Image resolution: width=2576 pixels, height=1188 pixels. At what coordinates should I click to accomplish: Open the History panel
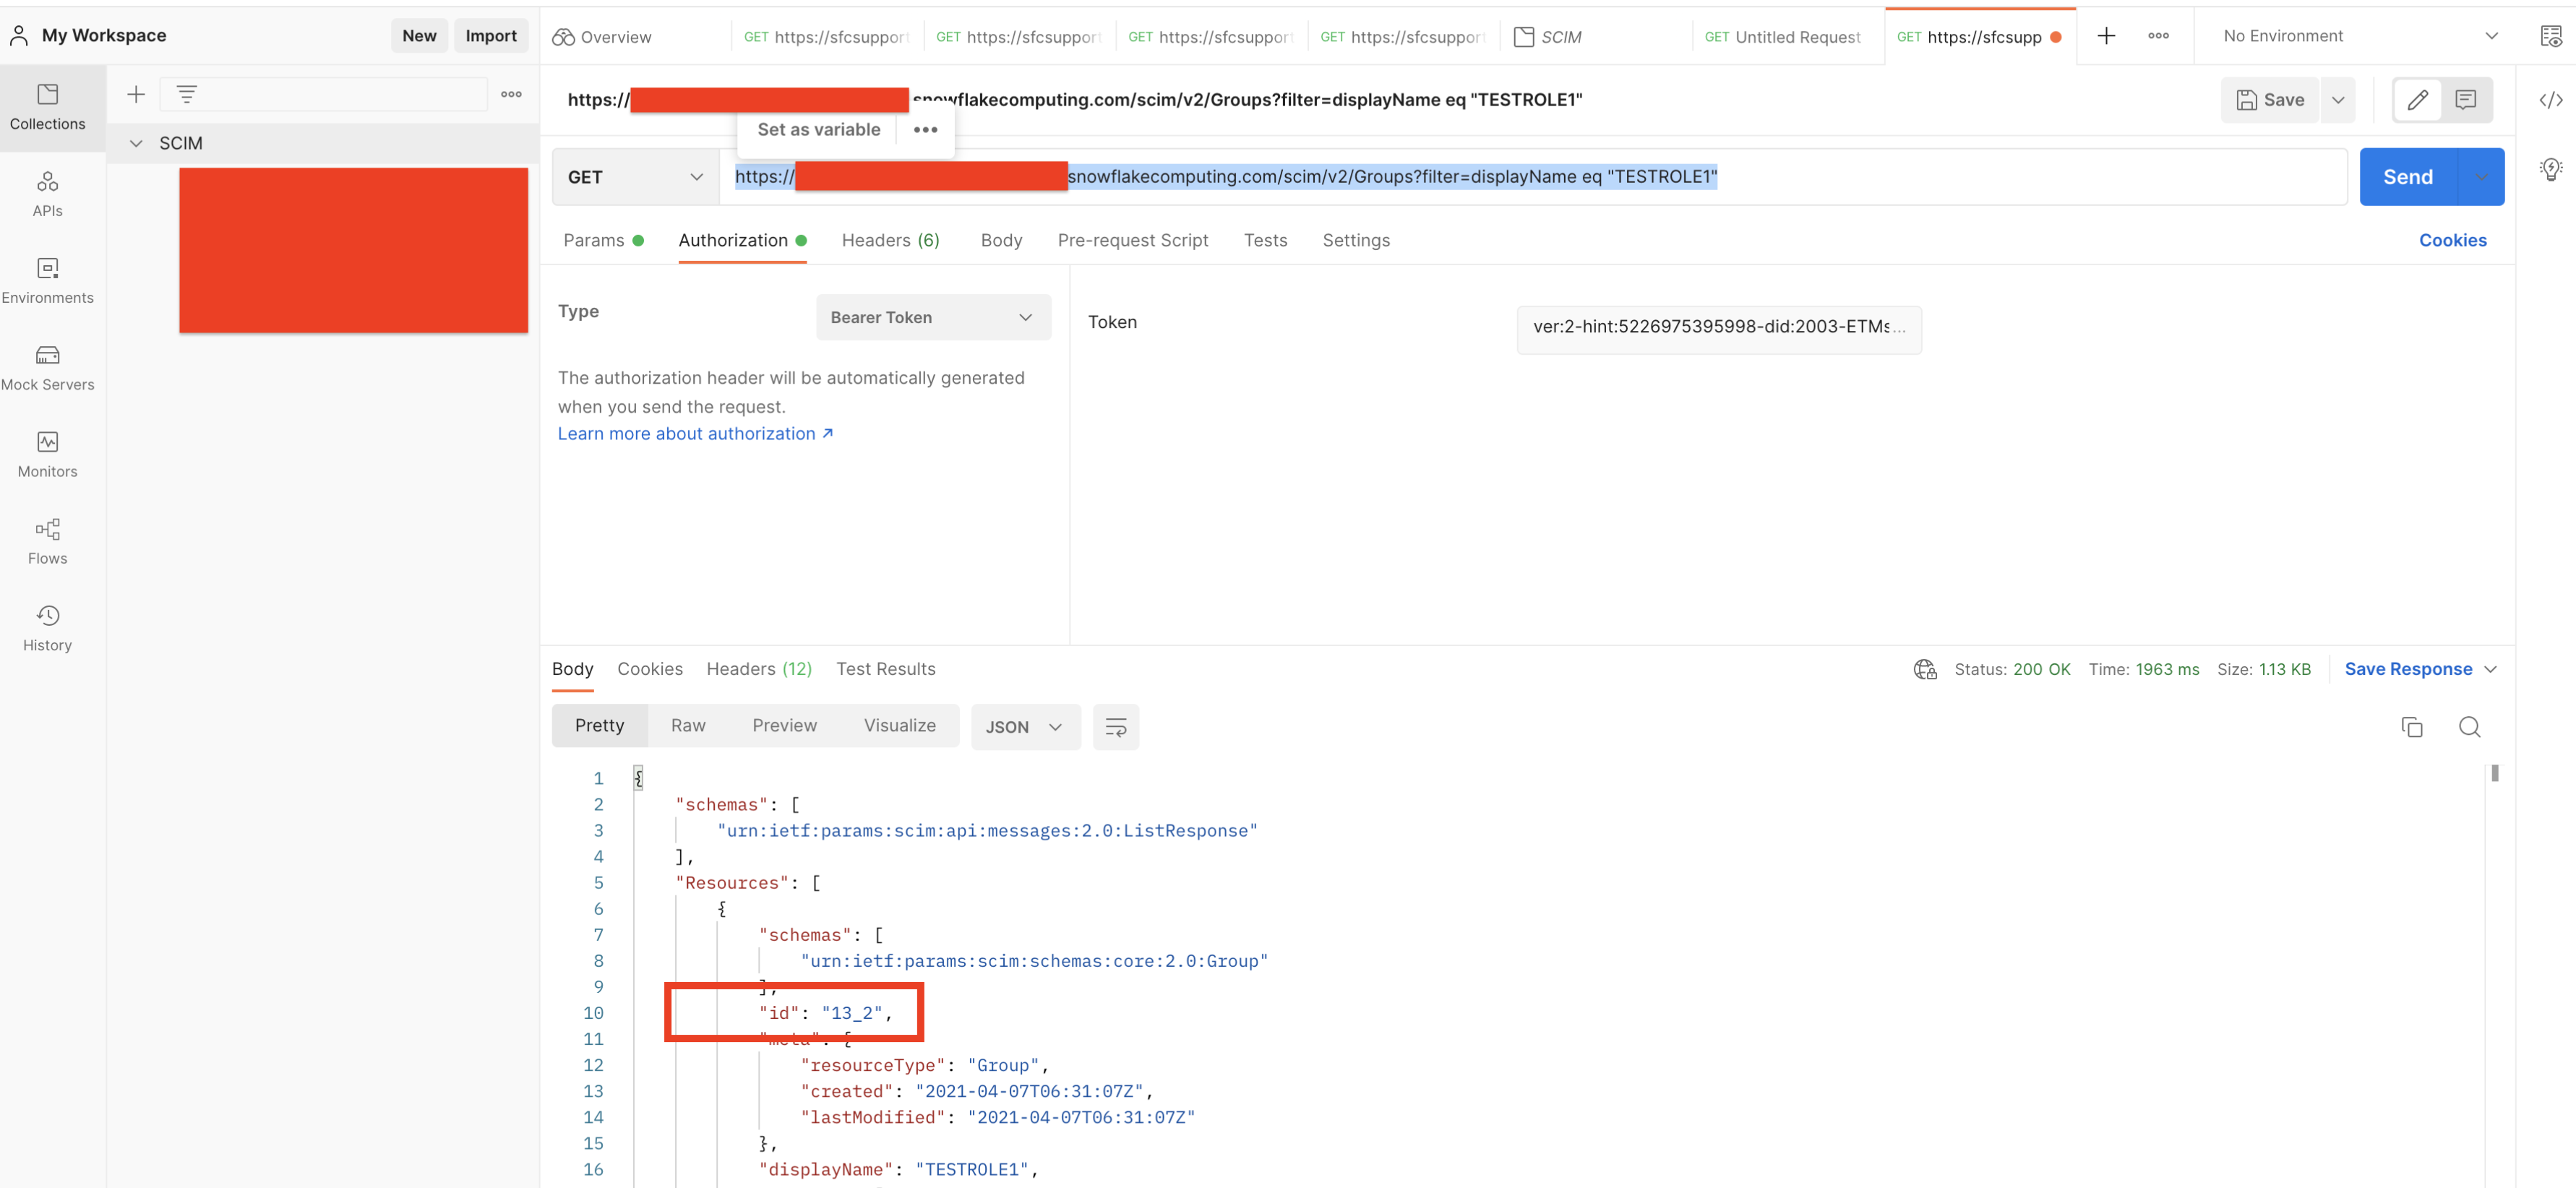click(47, 627)
